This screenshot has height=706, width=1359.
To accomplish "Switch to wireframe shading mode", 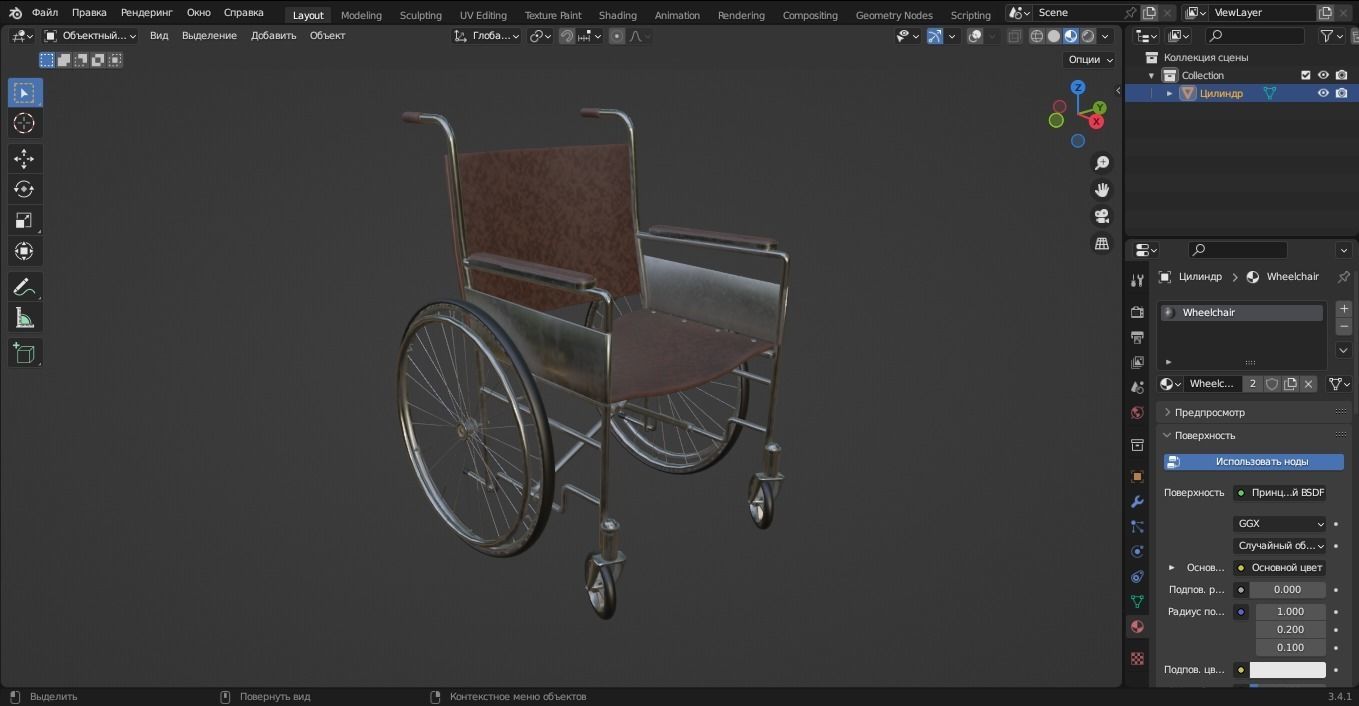I will pos(1037,36).
